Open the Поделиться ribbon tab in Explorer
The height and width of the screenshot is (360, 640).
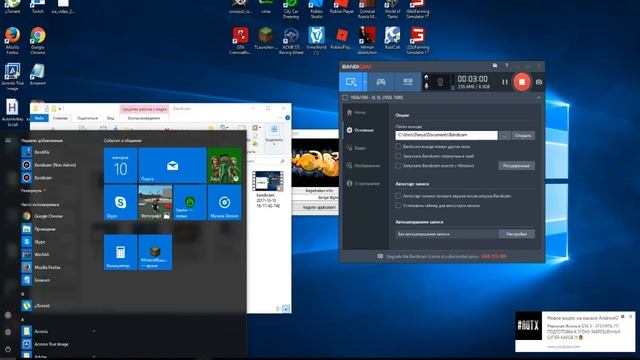(87, 118)
